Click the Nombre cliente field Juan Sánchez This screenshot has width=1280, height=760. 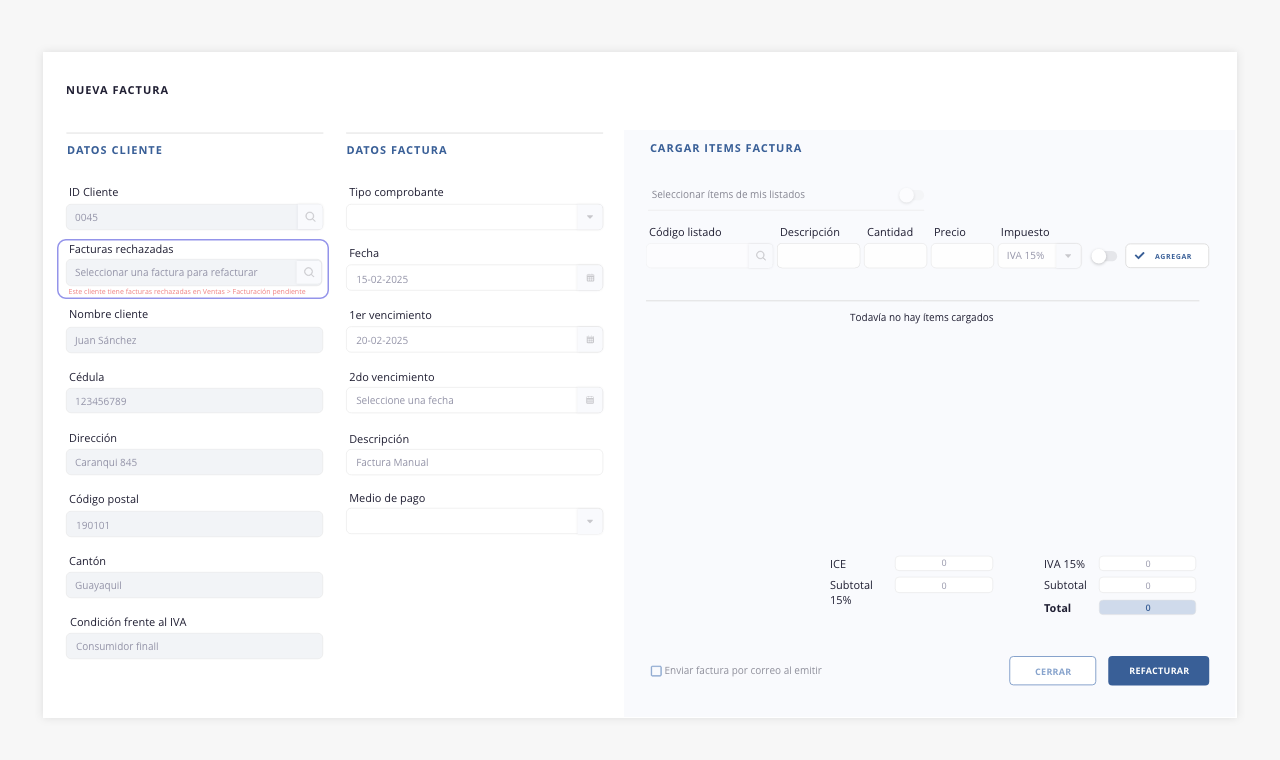point(195,340)
